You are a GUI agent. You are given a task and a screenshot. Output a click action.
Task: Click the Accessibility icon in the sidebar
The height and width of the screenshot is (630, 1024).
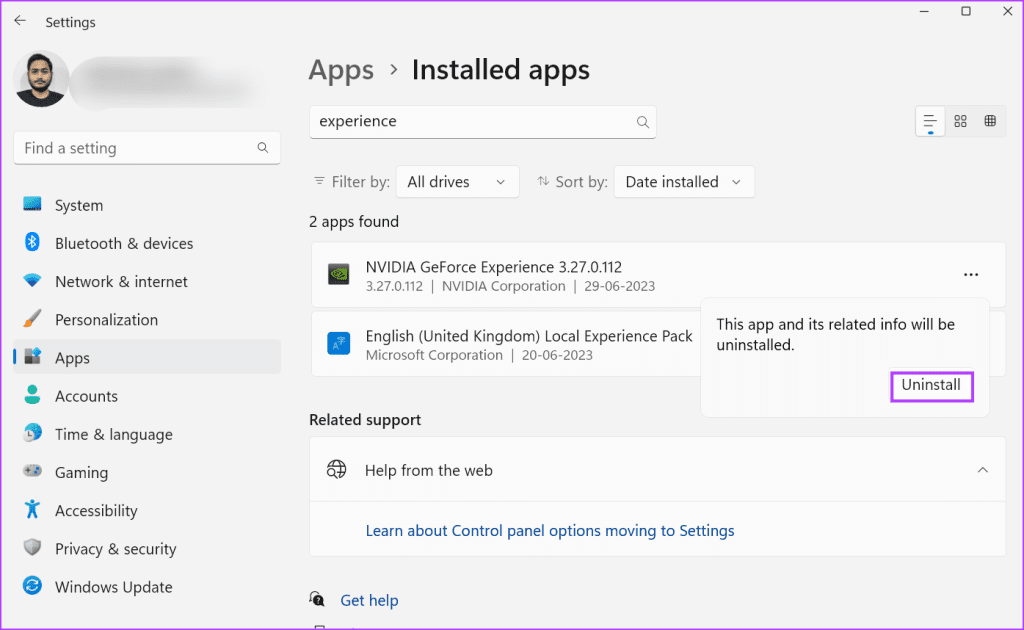pyautogui.click(x=31, y=510)
